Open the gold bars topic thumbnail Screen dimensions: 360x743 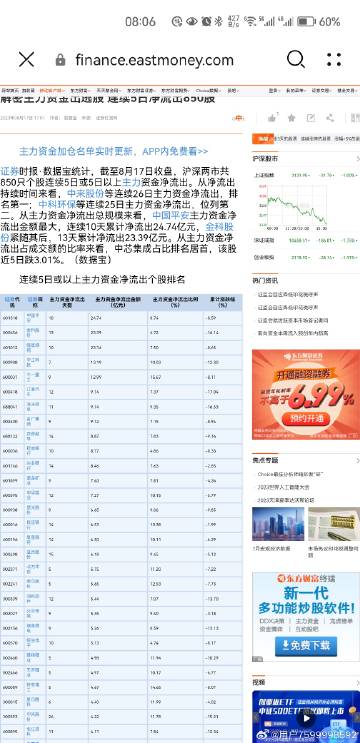click(333, 524)
